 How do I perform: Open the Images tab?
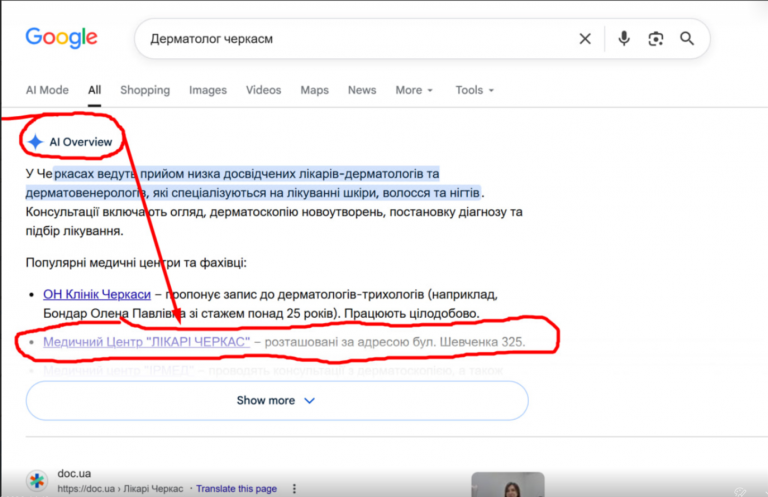tap(208, 90)
